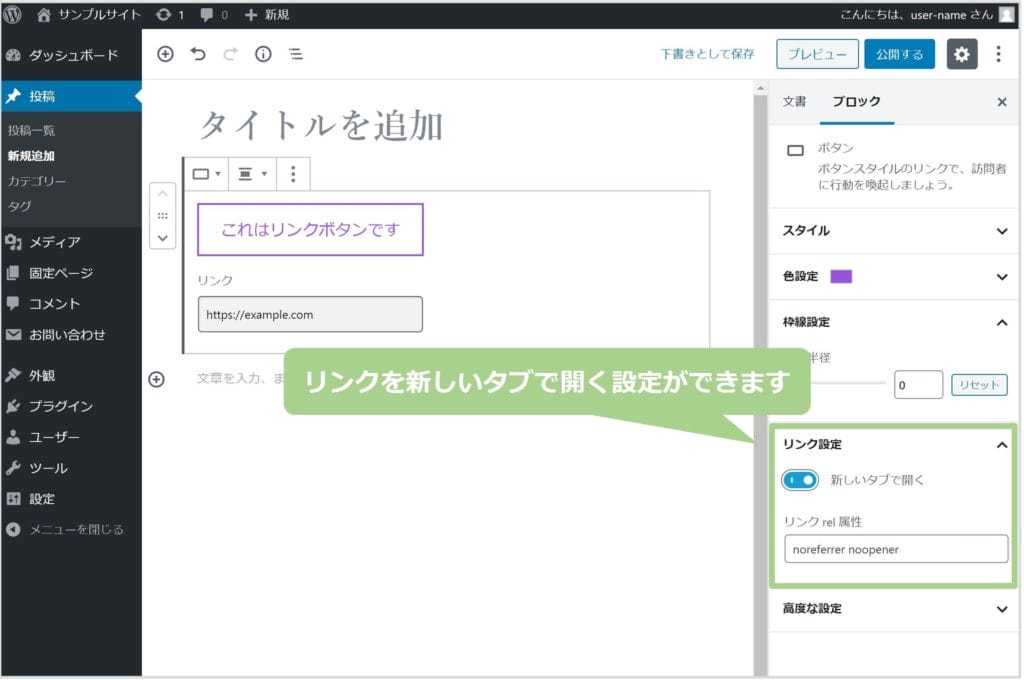Click the WordPress logo icon
The height and width of the screenshot is (680, 1024).
pyautogui.click(x=14, y=15)
